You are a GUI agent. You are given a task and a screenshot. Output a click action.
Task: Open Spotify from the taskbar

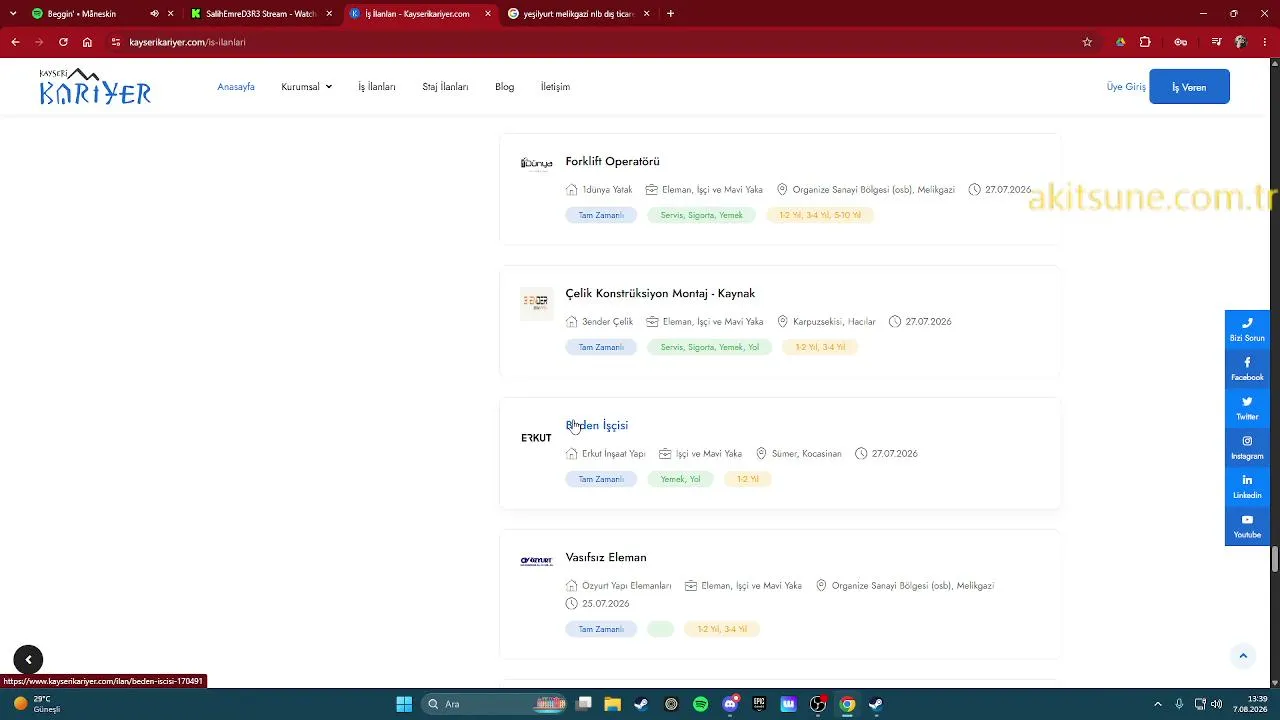click(x=700, y=704)
